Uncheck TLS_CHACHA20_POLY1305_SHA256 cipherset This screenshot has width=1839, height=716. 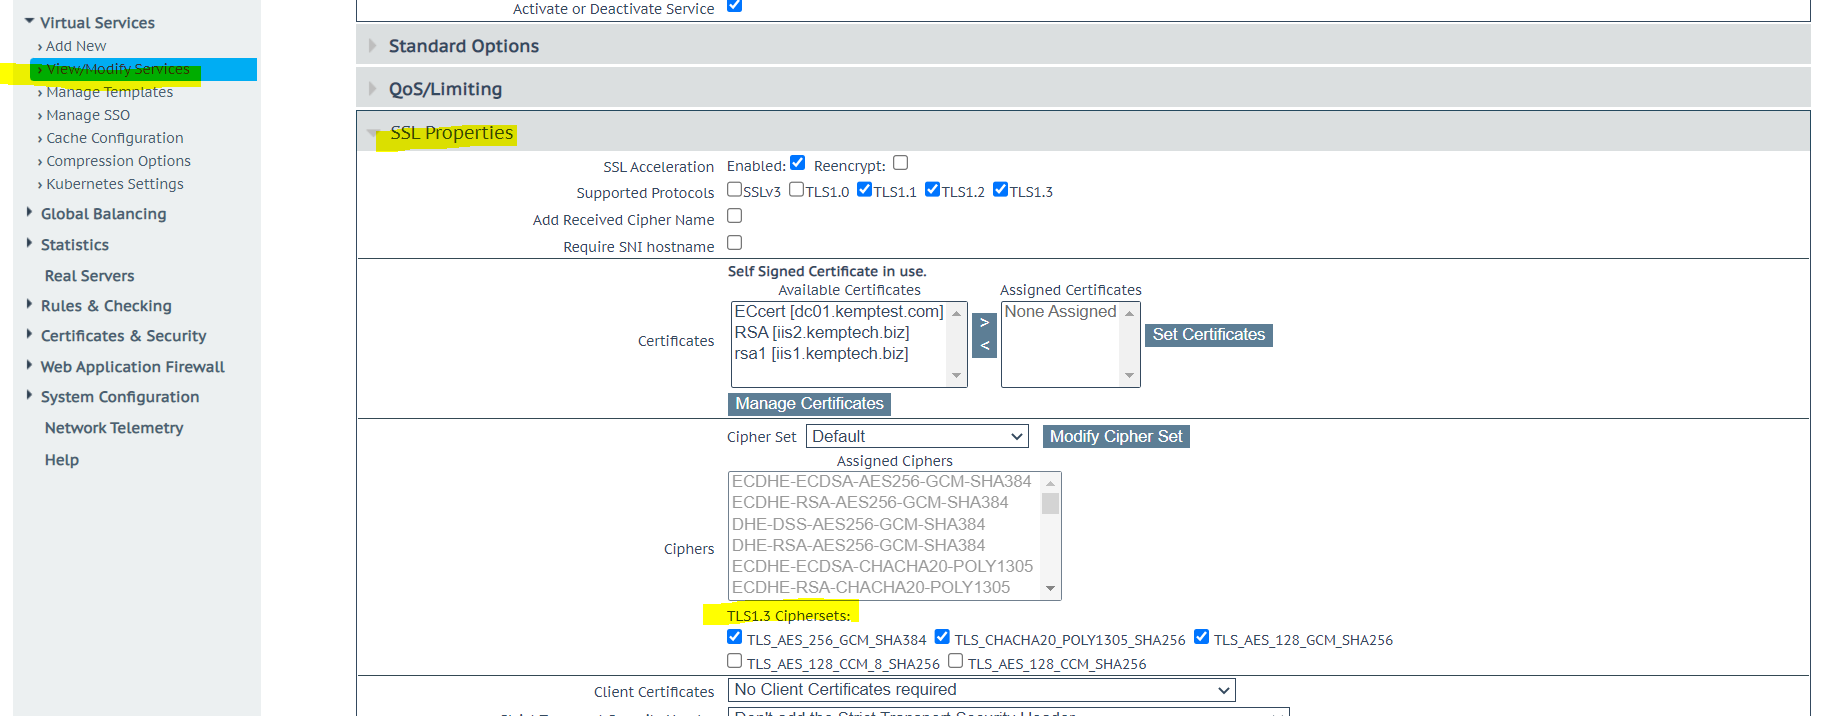pos(942,637)
